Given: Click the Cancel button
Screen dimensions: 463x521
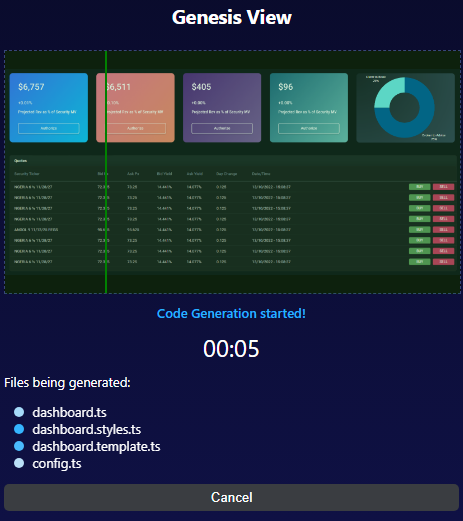Looking at the screenshot, I should pyautogui.click(x=231, y=497).
